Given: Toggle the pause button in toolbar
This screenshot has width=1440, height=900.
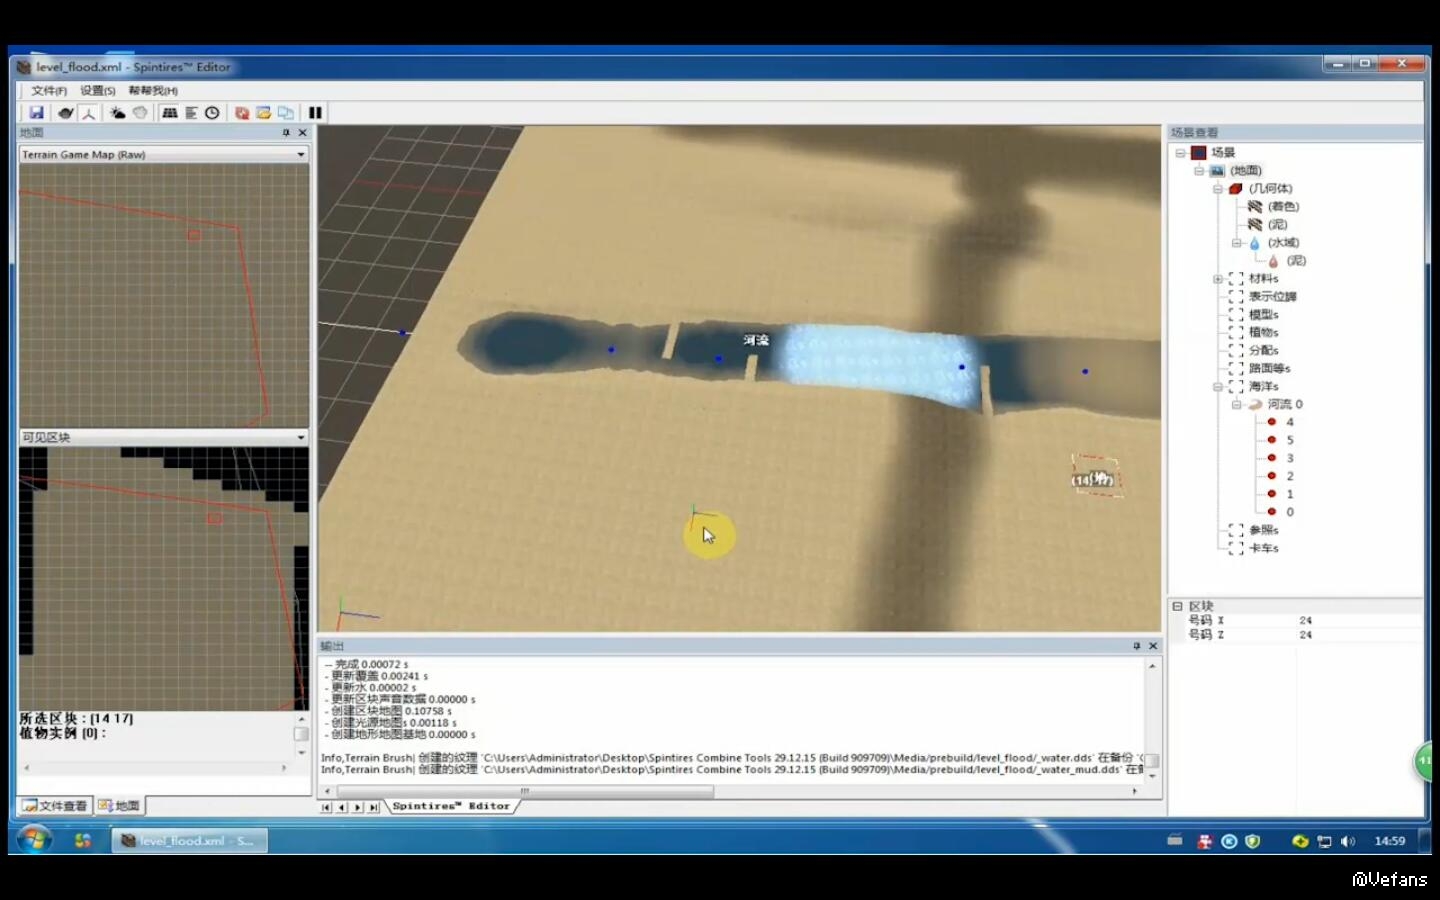Looking at the screenshot, I should point(315,113).
